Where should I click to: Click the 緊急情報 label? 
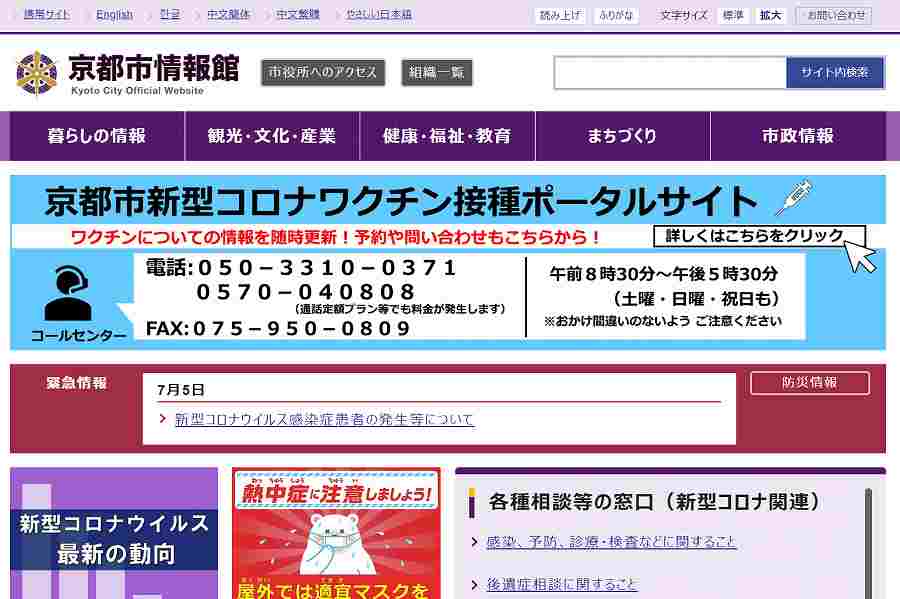[77, 383]
